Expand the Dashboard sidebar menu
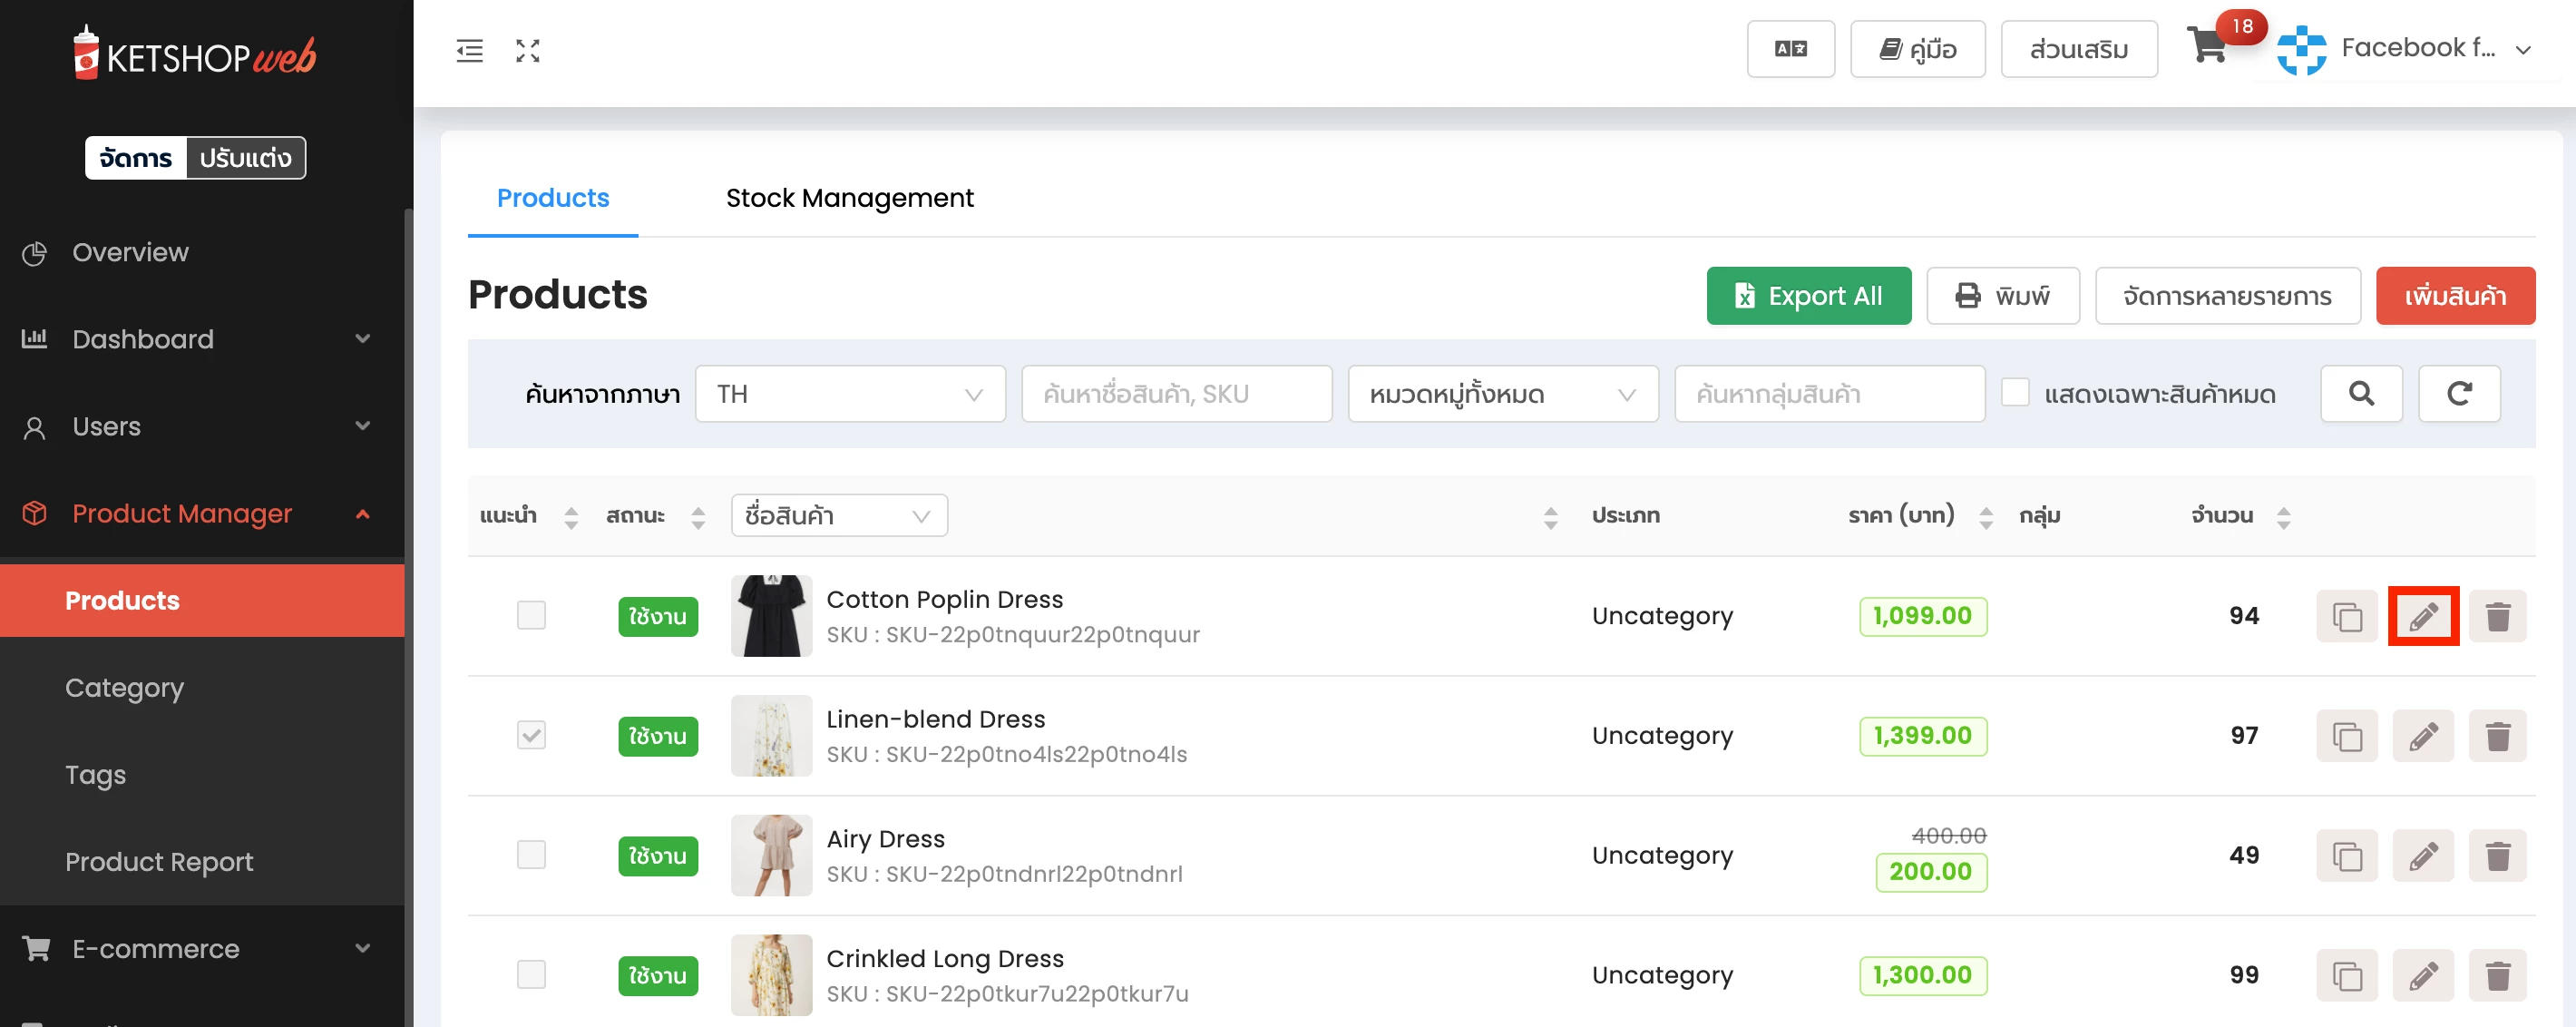The image size is (2576, 1027). [x=201, y=339]
